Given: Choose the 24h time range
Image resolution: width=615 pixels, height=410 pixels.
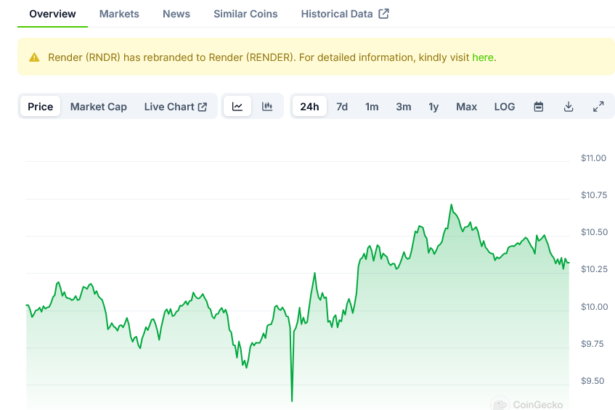Looking at the screenshot, I should pos(309,107).
